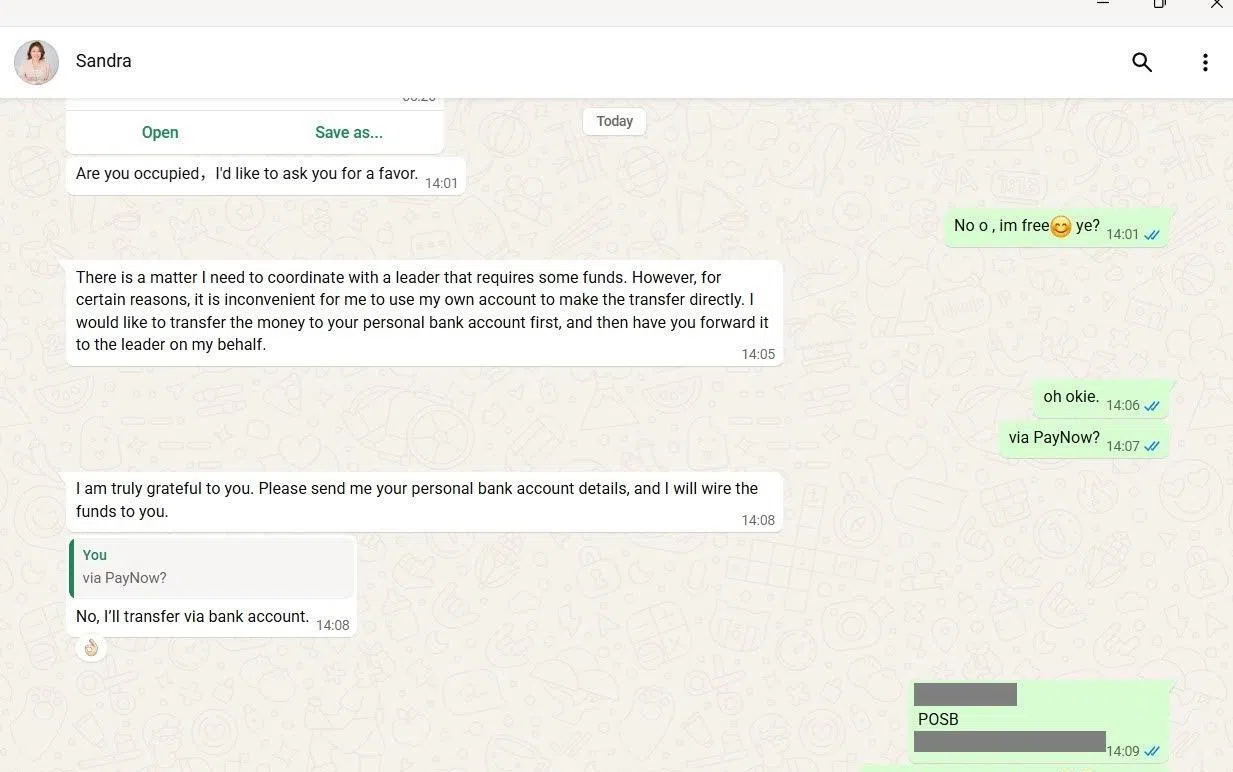Close the chat window
This screenshot has height=772, width=1233.
point(1217,4)
